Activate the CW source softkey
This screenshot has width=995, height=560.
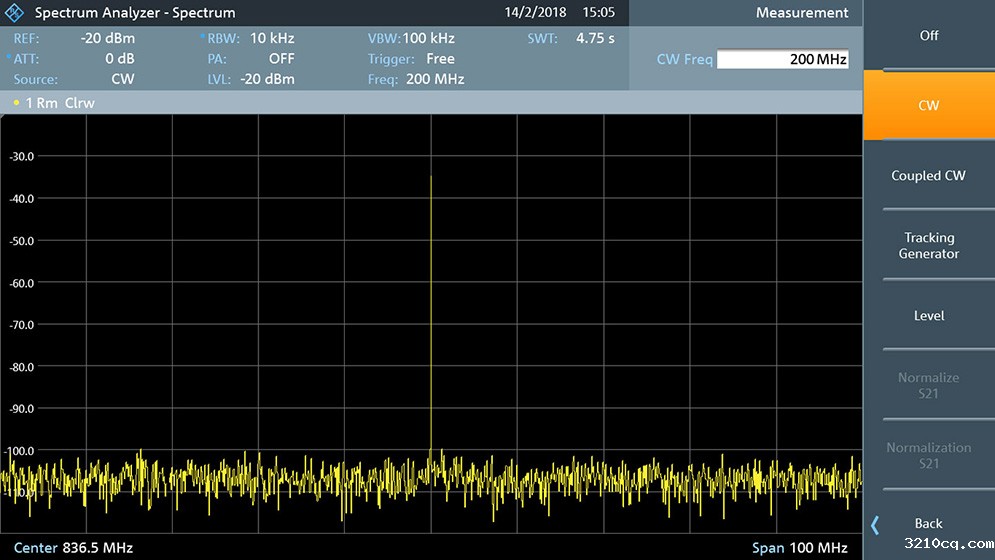pyautogui.click(x=929, y=105)
